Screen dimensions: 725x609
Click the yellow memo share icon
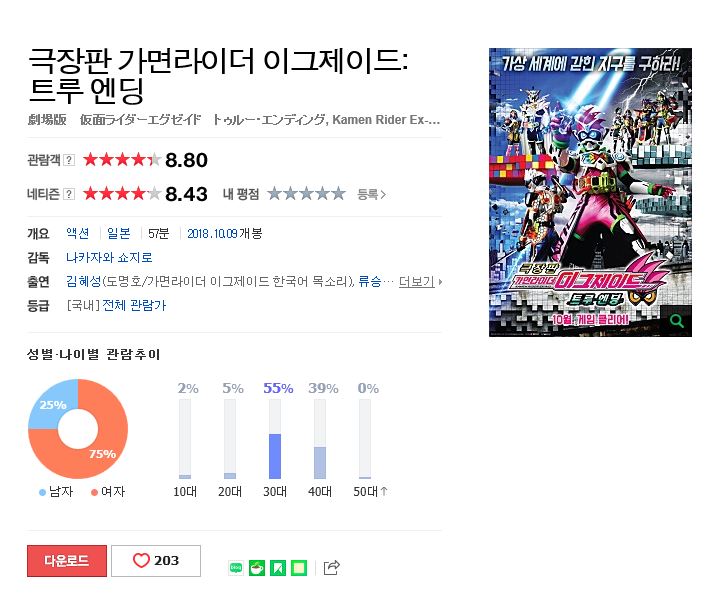pyautogui.click(x=299, y=567)
